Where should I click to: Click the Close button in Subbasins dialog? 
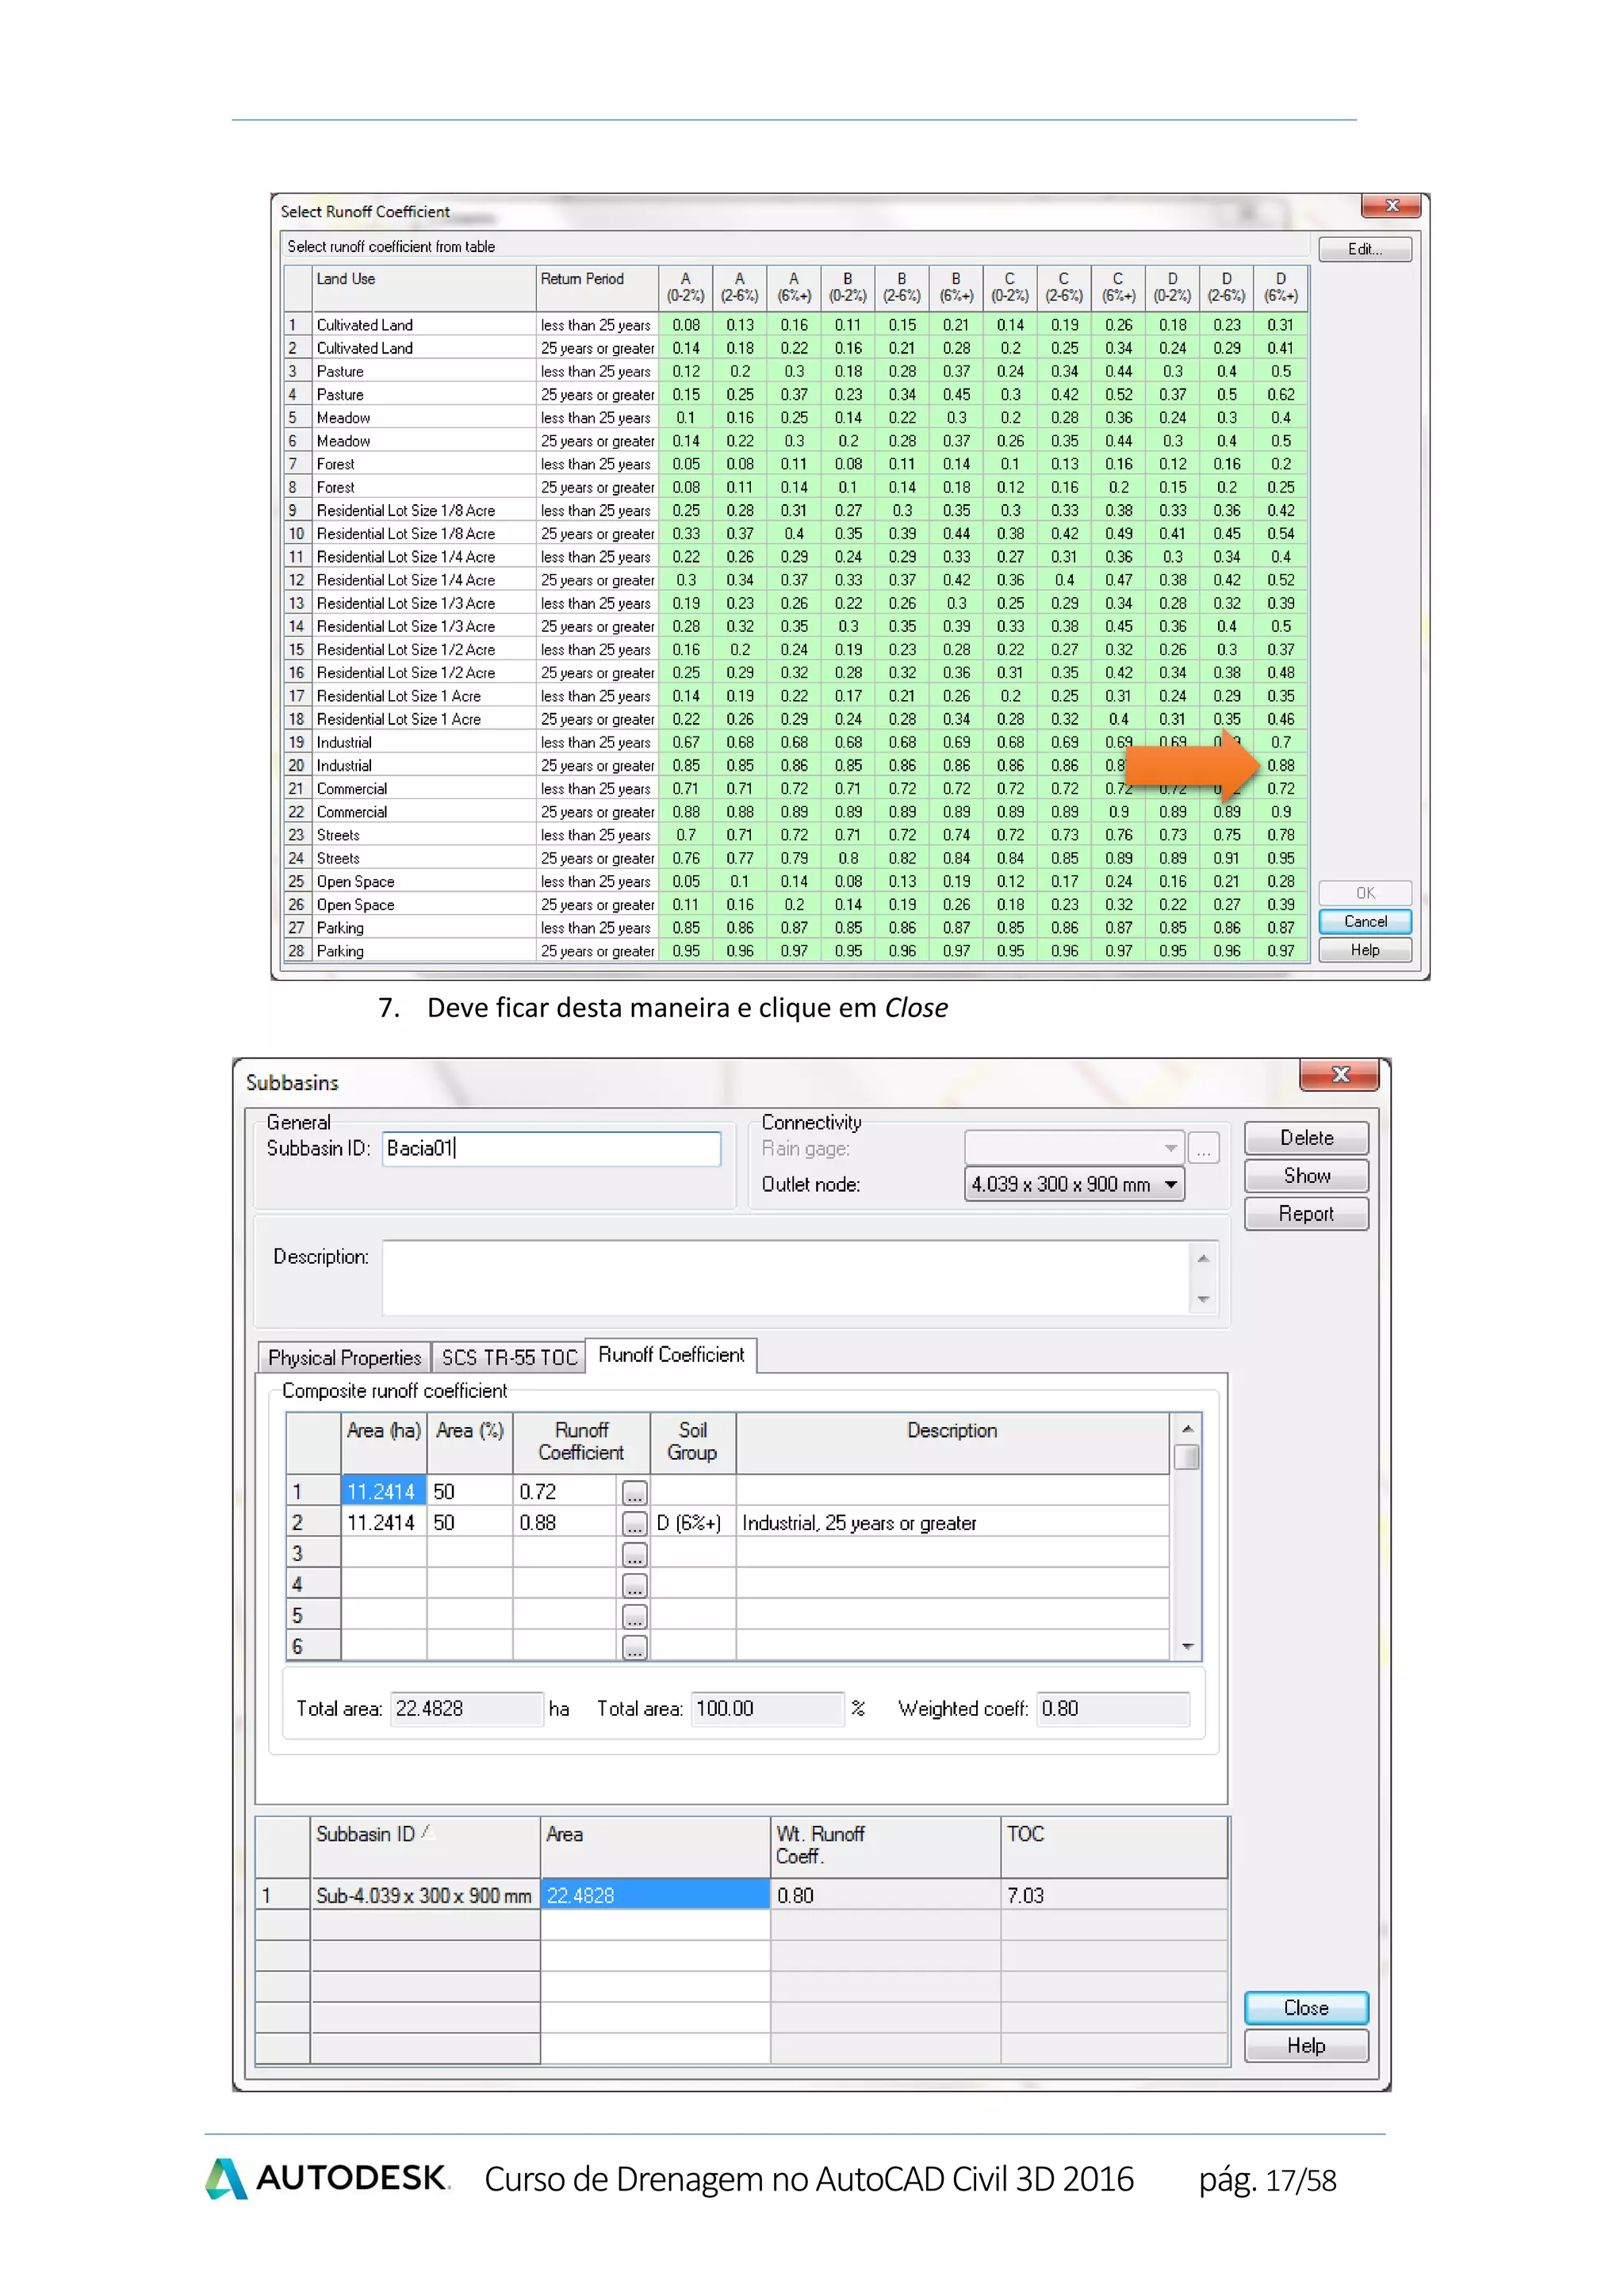(1306, 2008)
